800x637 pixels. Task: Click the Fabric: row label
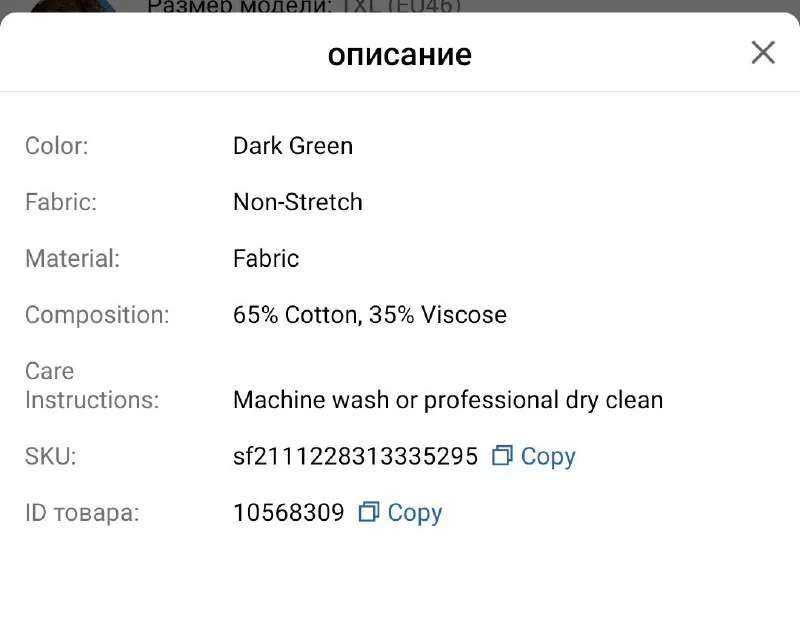tap(61, 202)
